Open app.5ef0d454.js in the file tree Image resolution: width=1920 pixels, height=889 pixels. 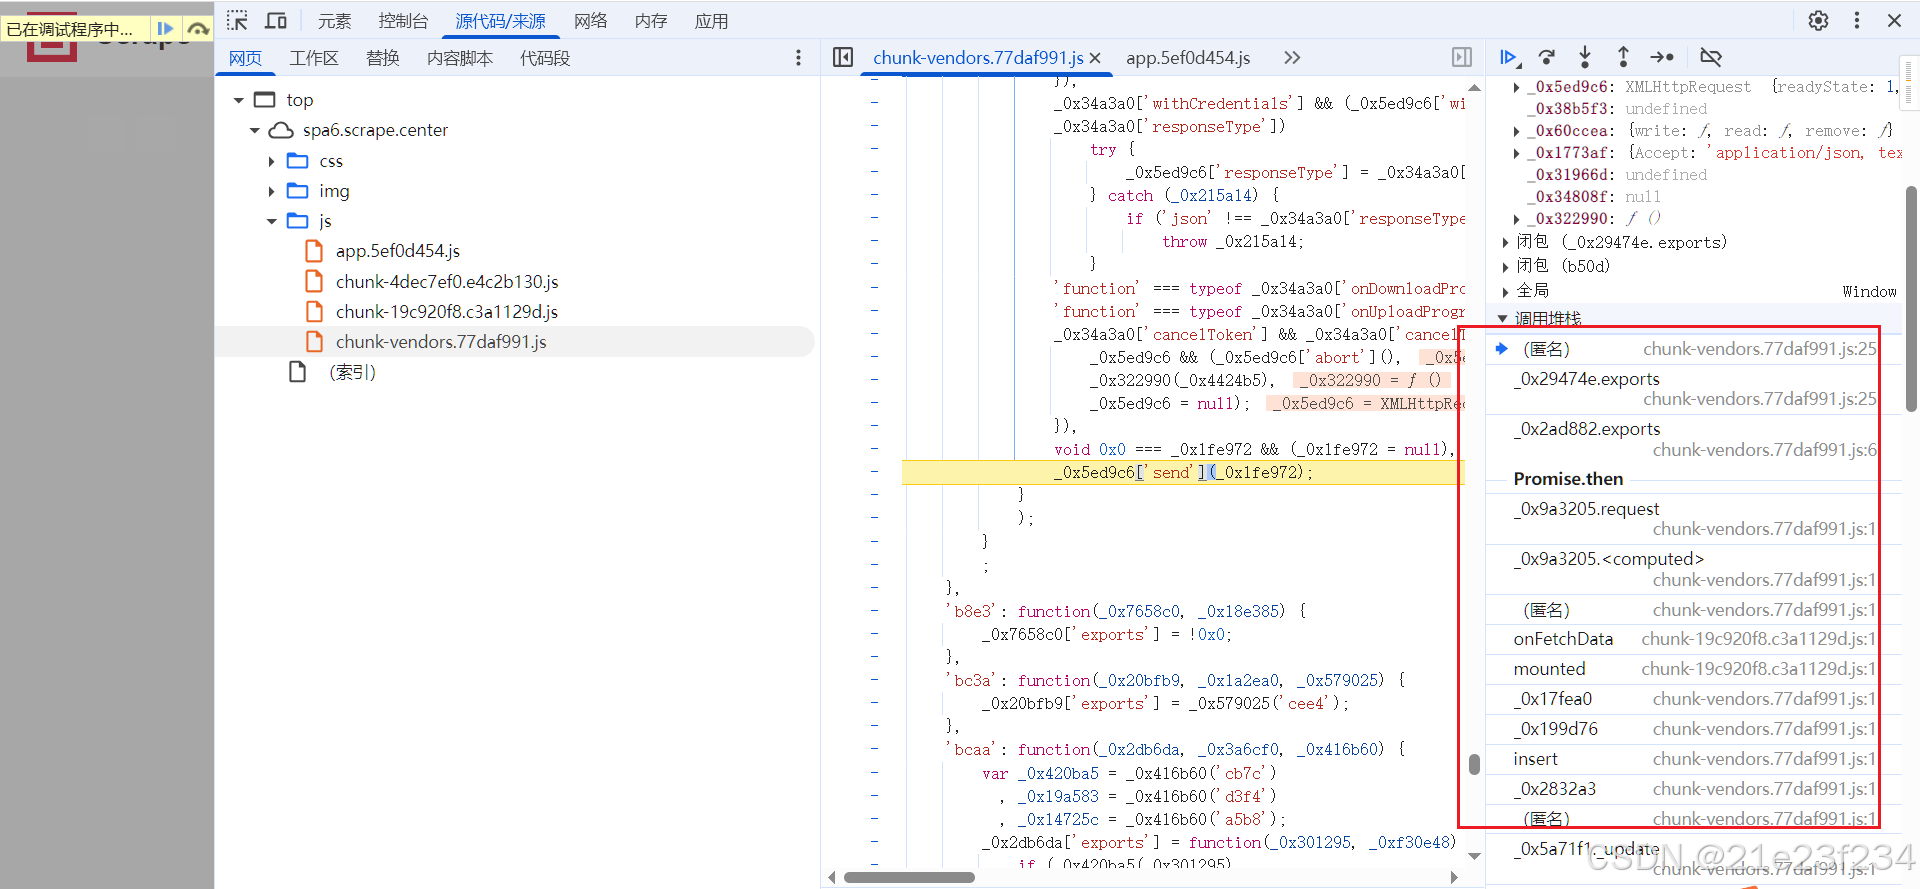coord(397,251)
